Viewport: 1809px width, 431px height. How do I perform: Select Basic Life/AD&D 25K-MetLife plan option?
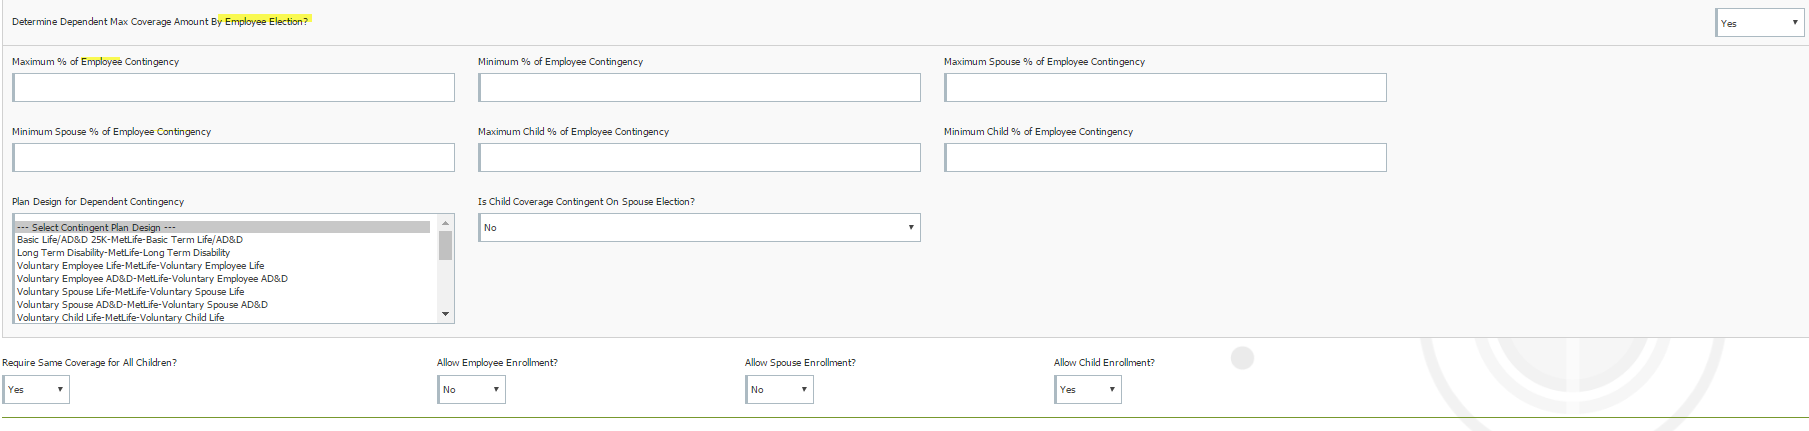pos(130,240)
